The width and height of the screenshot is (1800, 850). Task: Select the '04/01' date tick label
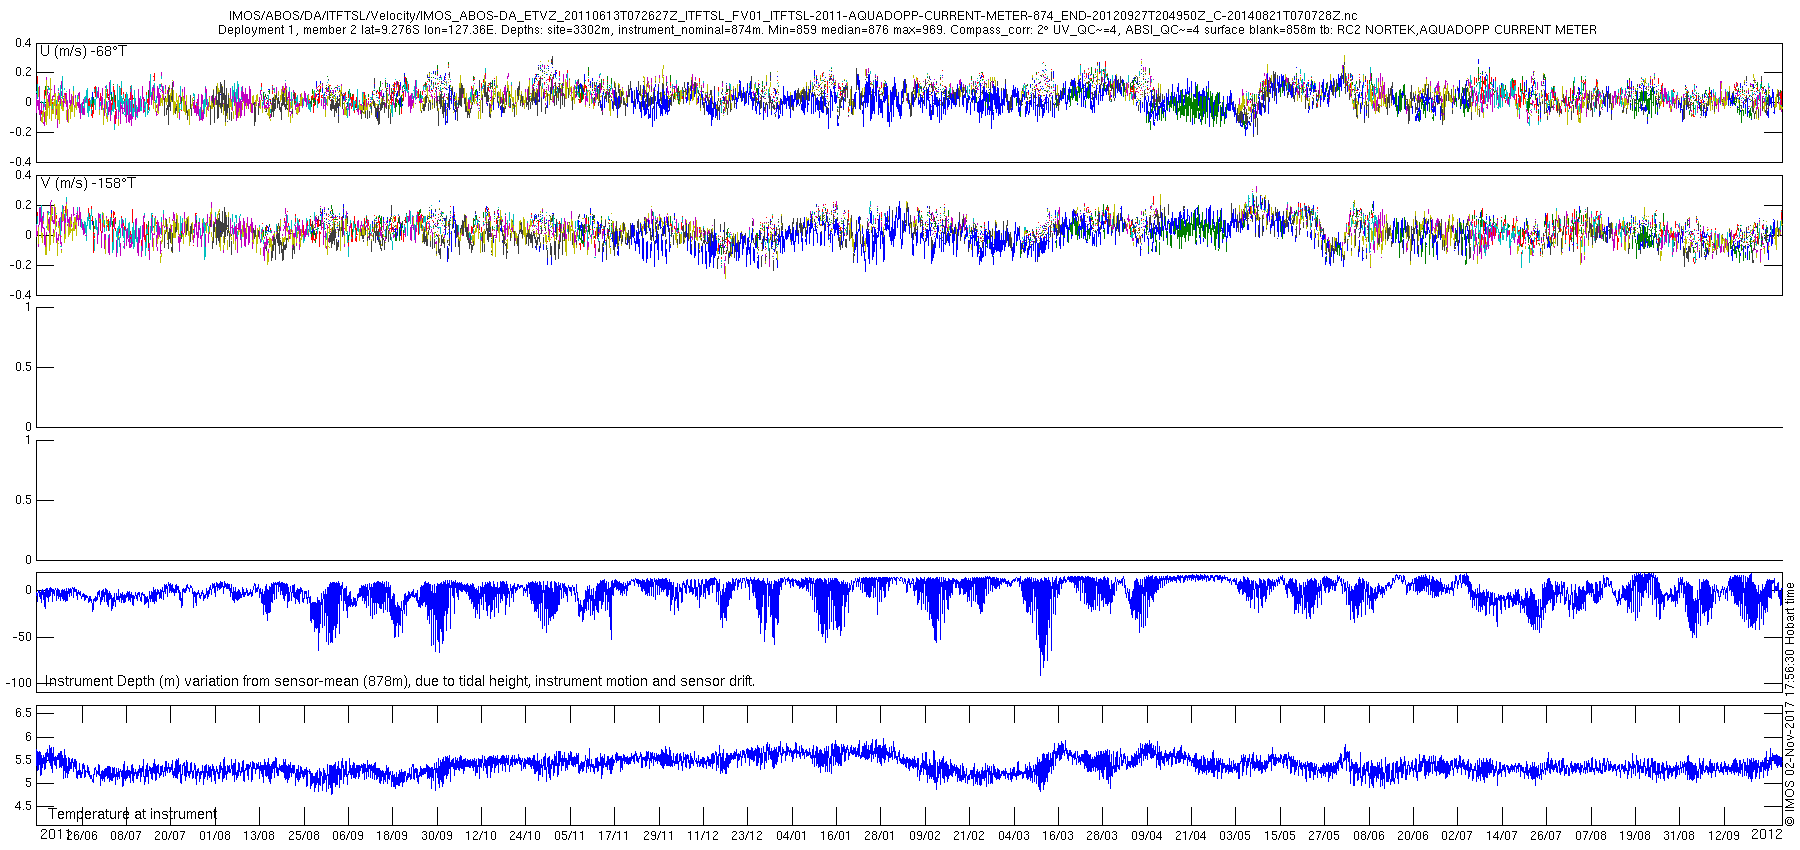click(791, 836)
